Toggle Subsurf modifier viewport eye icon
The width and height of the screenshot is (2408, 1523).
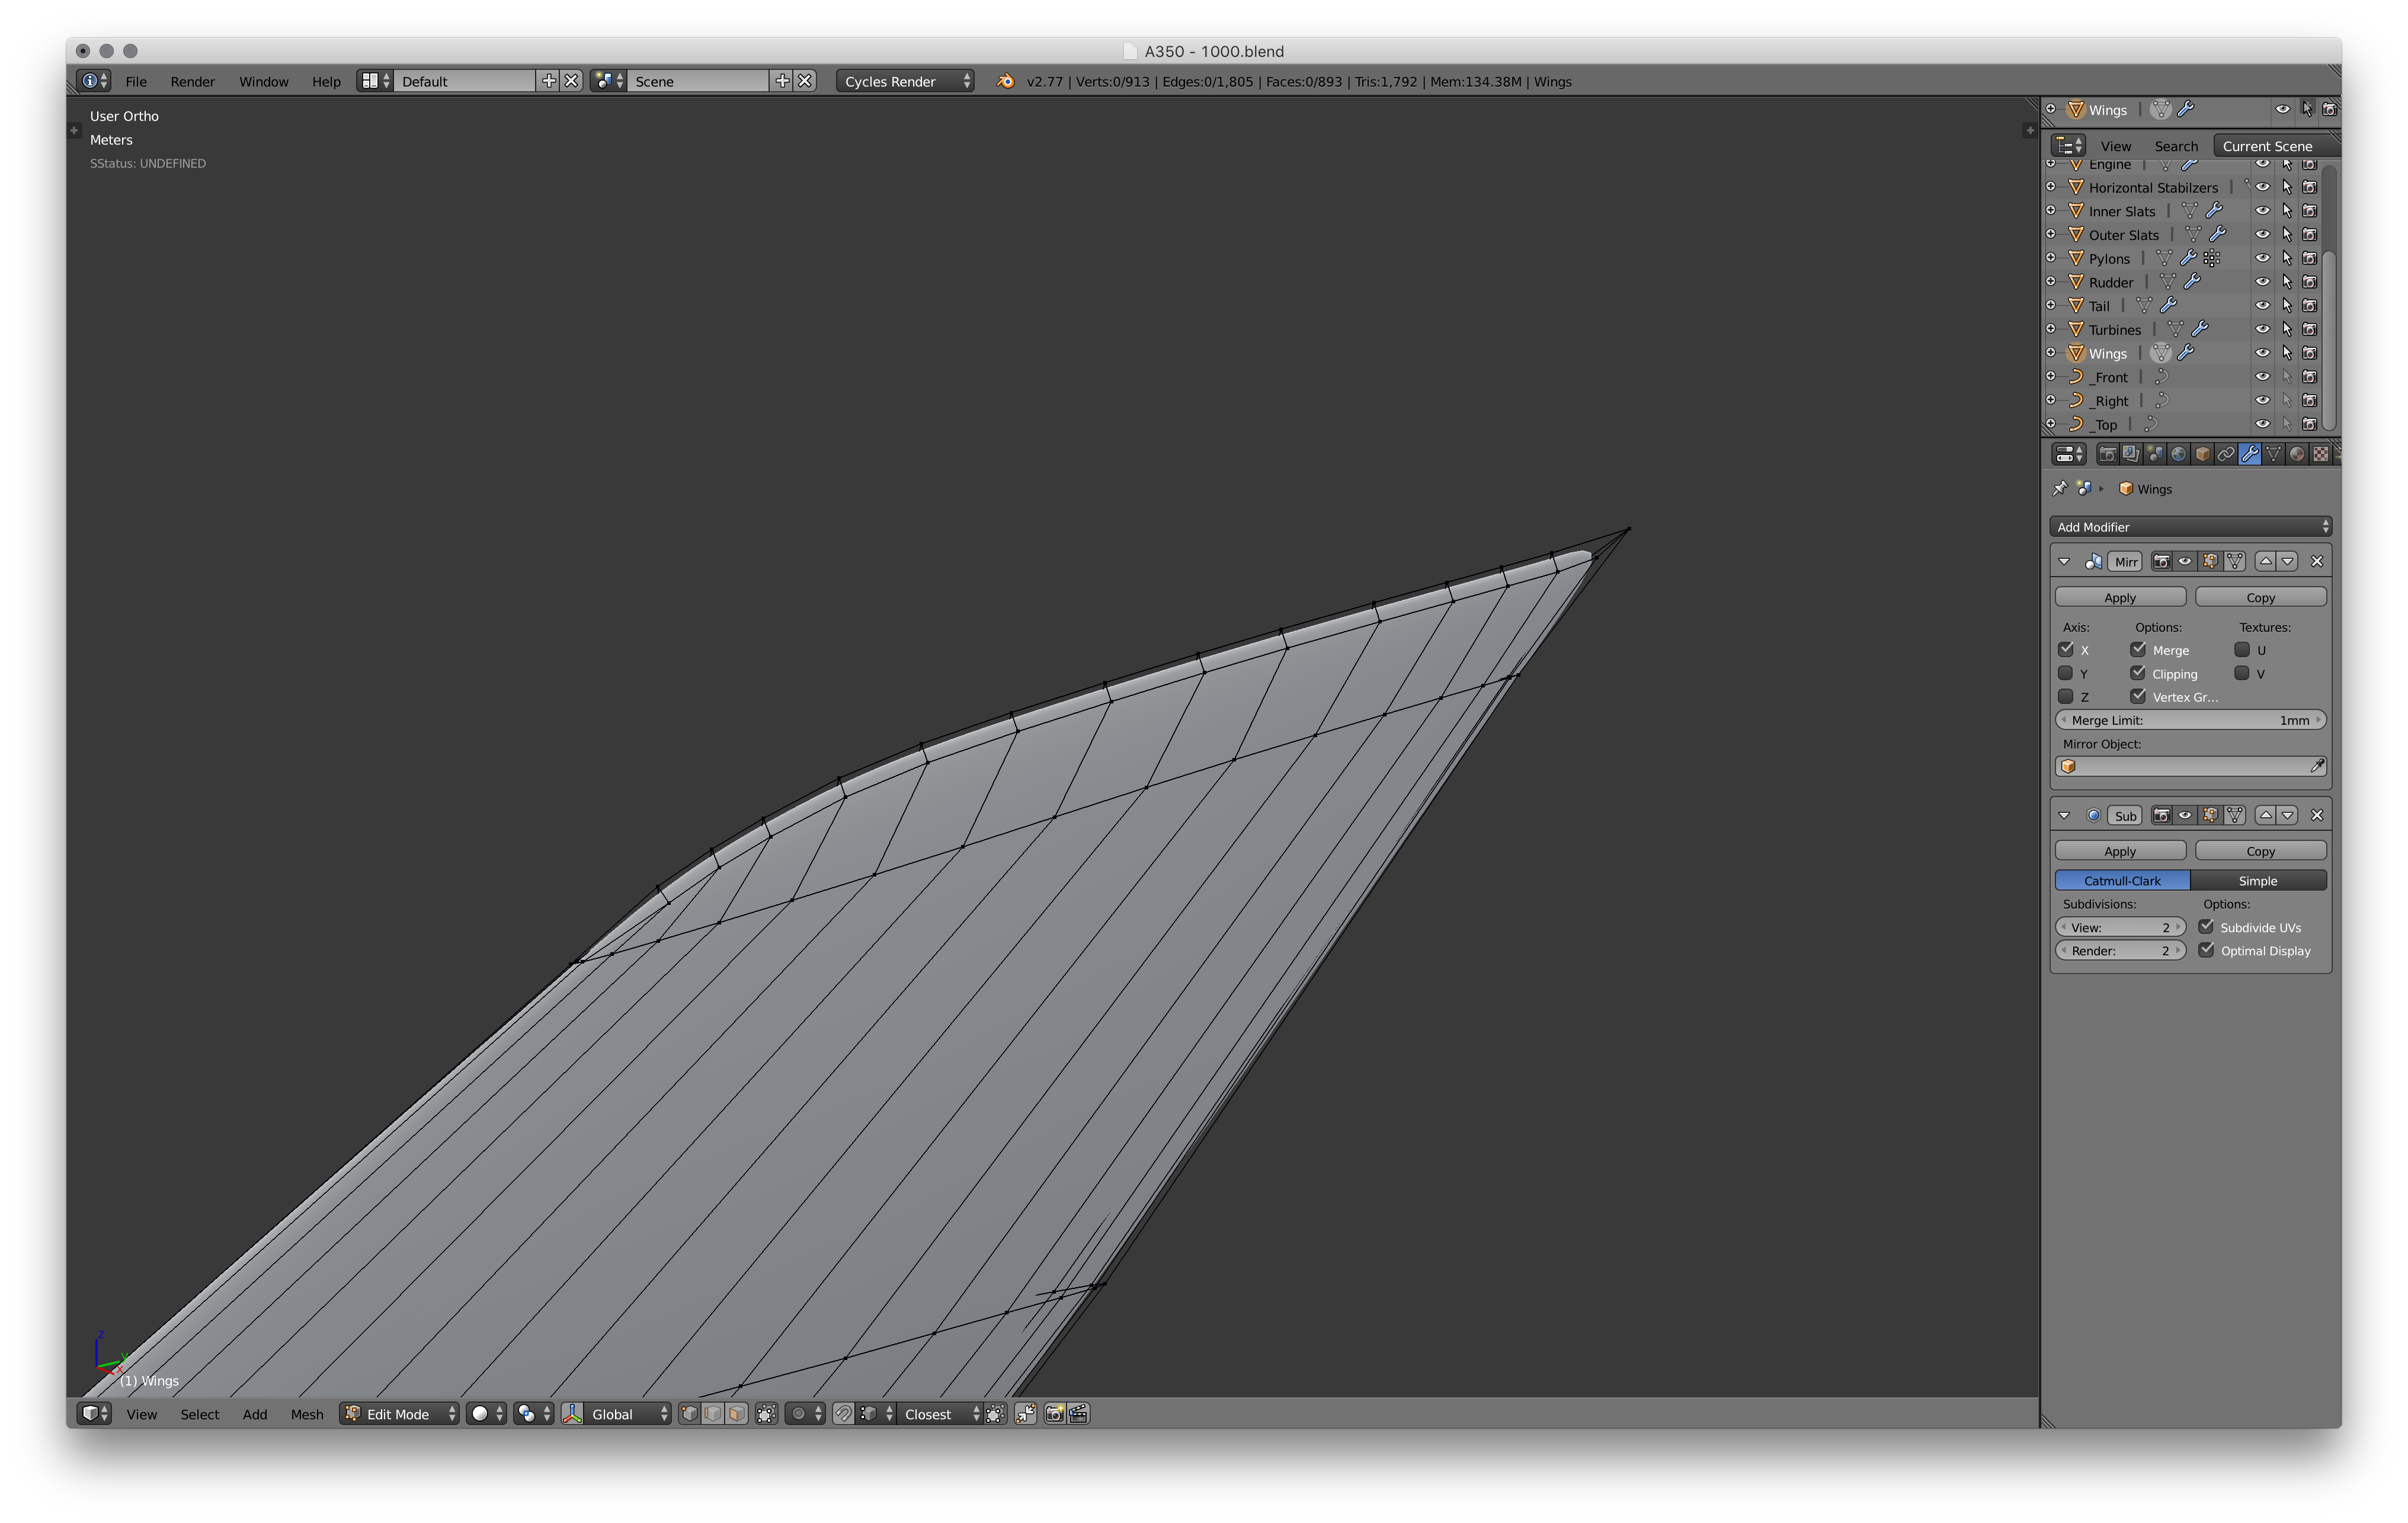pyautogui.click(x=2185, y=815)
